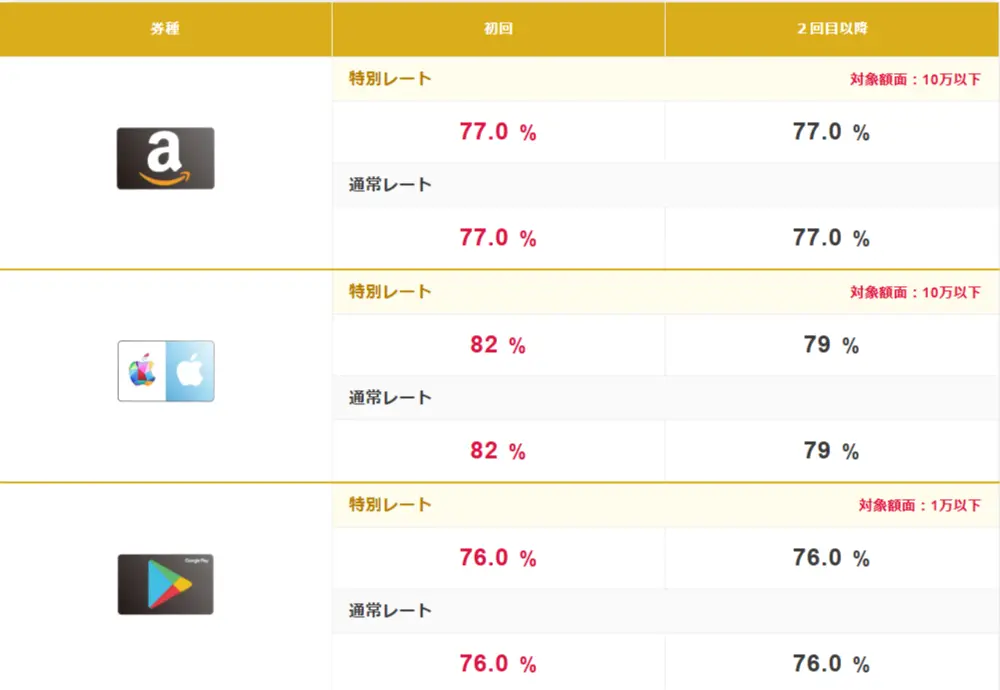Image resolution: width=1000 pixels, height=690 pixels.
Task: Click Google Play special first-time 76.0% rate
Action: click(x=498, y=558)
